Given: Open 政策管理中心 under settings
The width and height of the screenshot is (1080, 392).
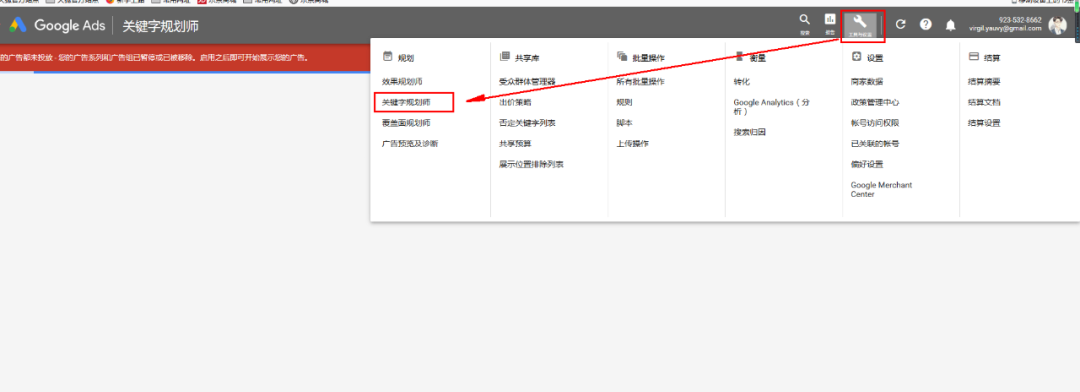Looking at the screenshot, I should [875, 102].
